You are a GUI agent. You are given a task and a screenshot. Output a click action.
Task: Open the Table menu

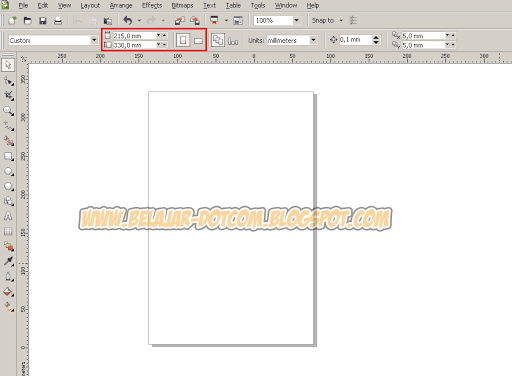[x=233, y=6]
